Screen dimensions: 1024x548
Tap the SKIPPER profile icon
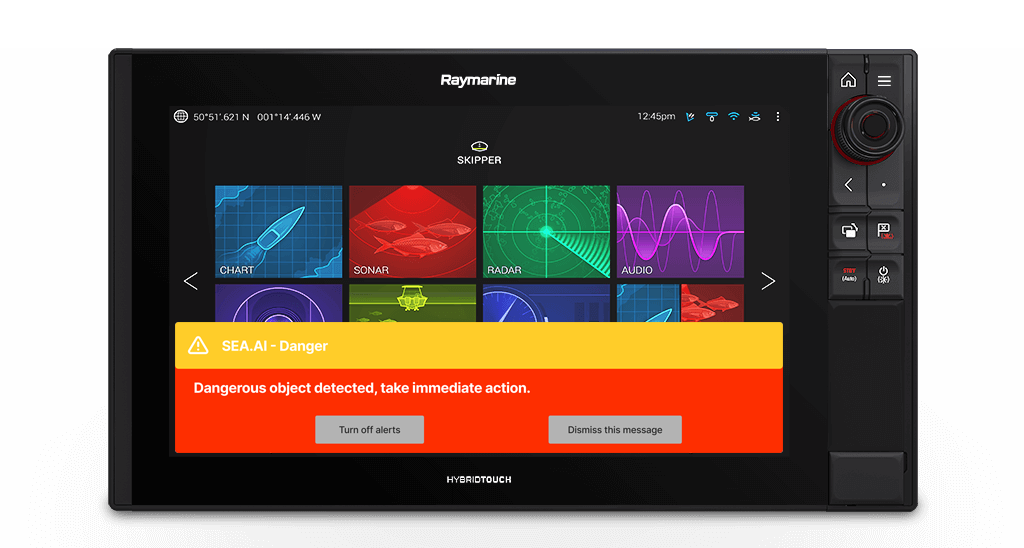point(479,146)
